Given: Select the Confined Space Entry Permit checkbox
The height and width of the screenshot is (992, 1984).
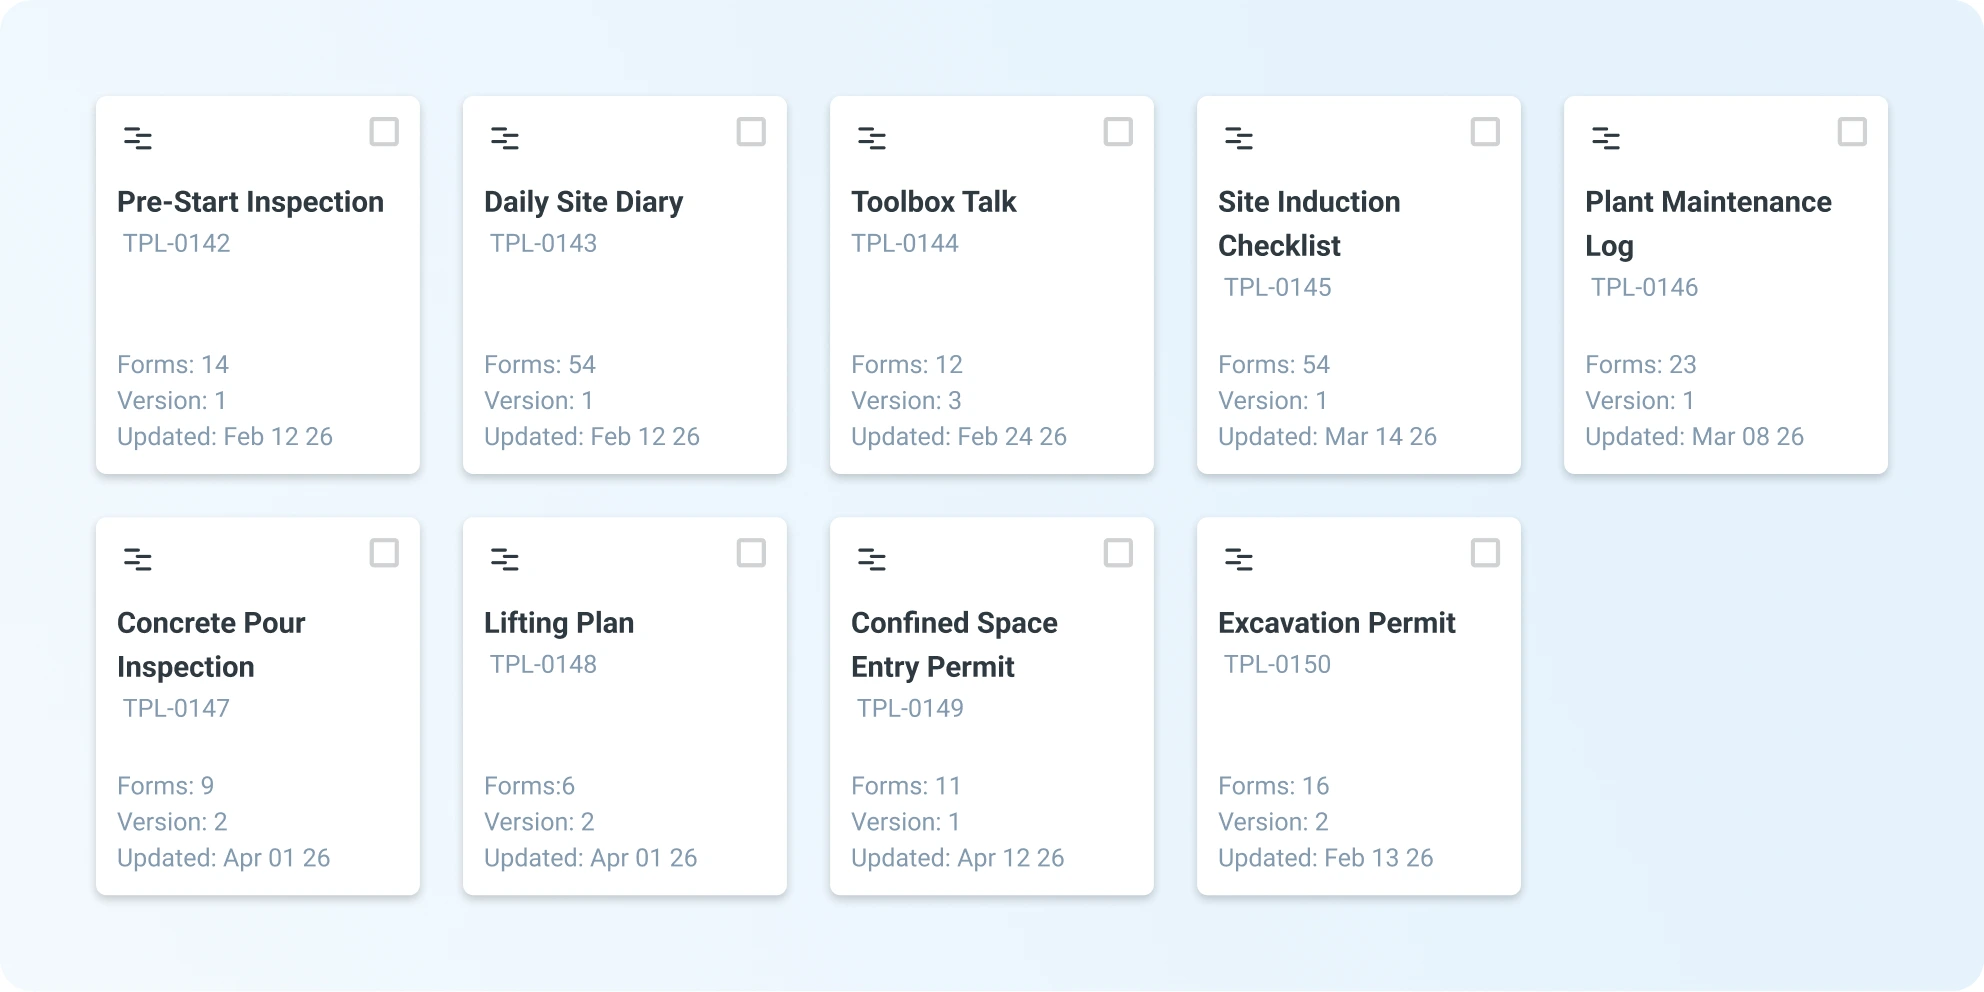Looking at the screenshot, I should 1118,553.
